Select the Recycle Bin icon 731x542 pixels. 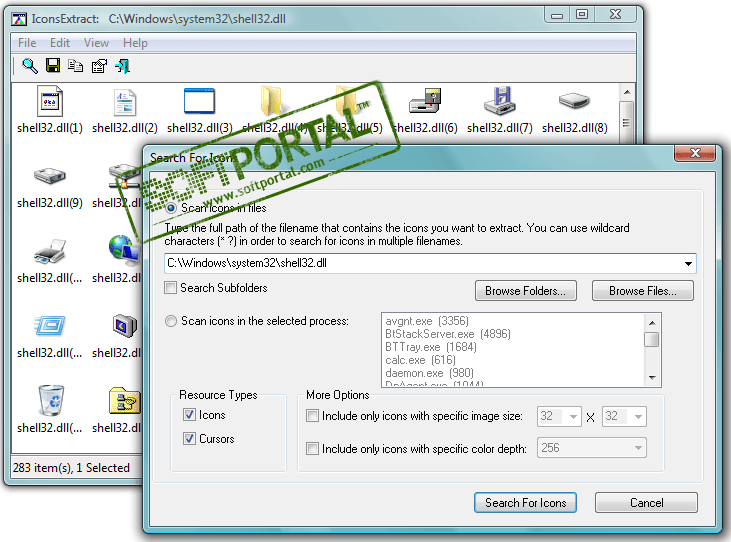[50, 400]
